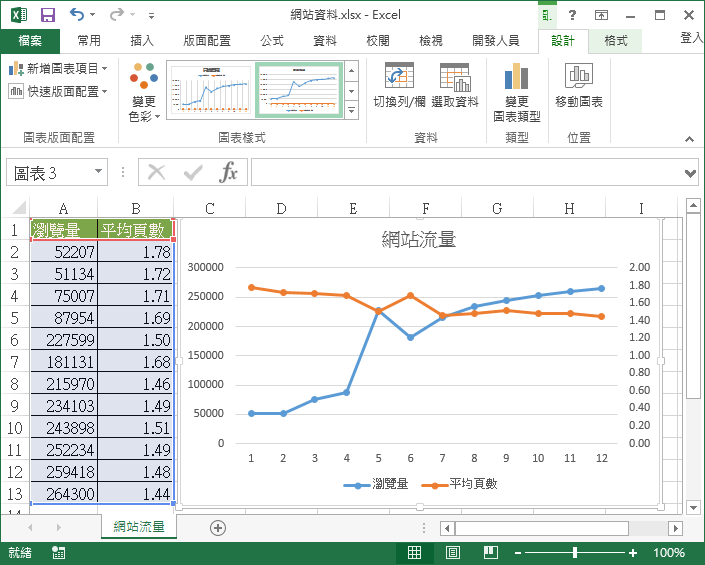The width and height of the screenshot is (705, 565).
Task: Click 選取資料 select data icon
Action: [x=455, y=85]
